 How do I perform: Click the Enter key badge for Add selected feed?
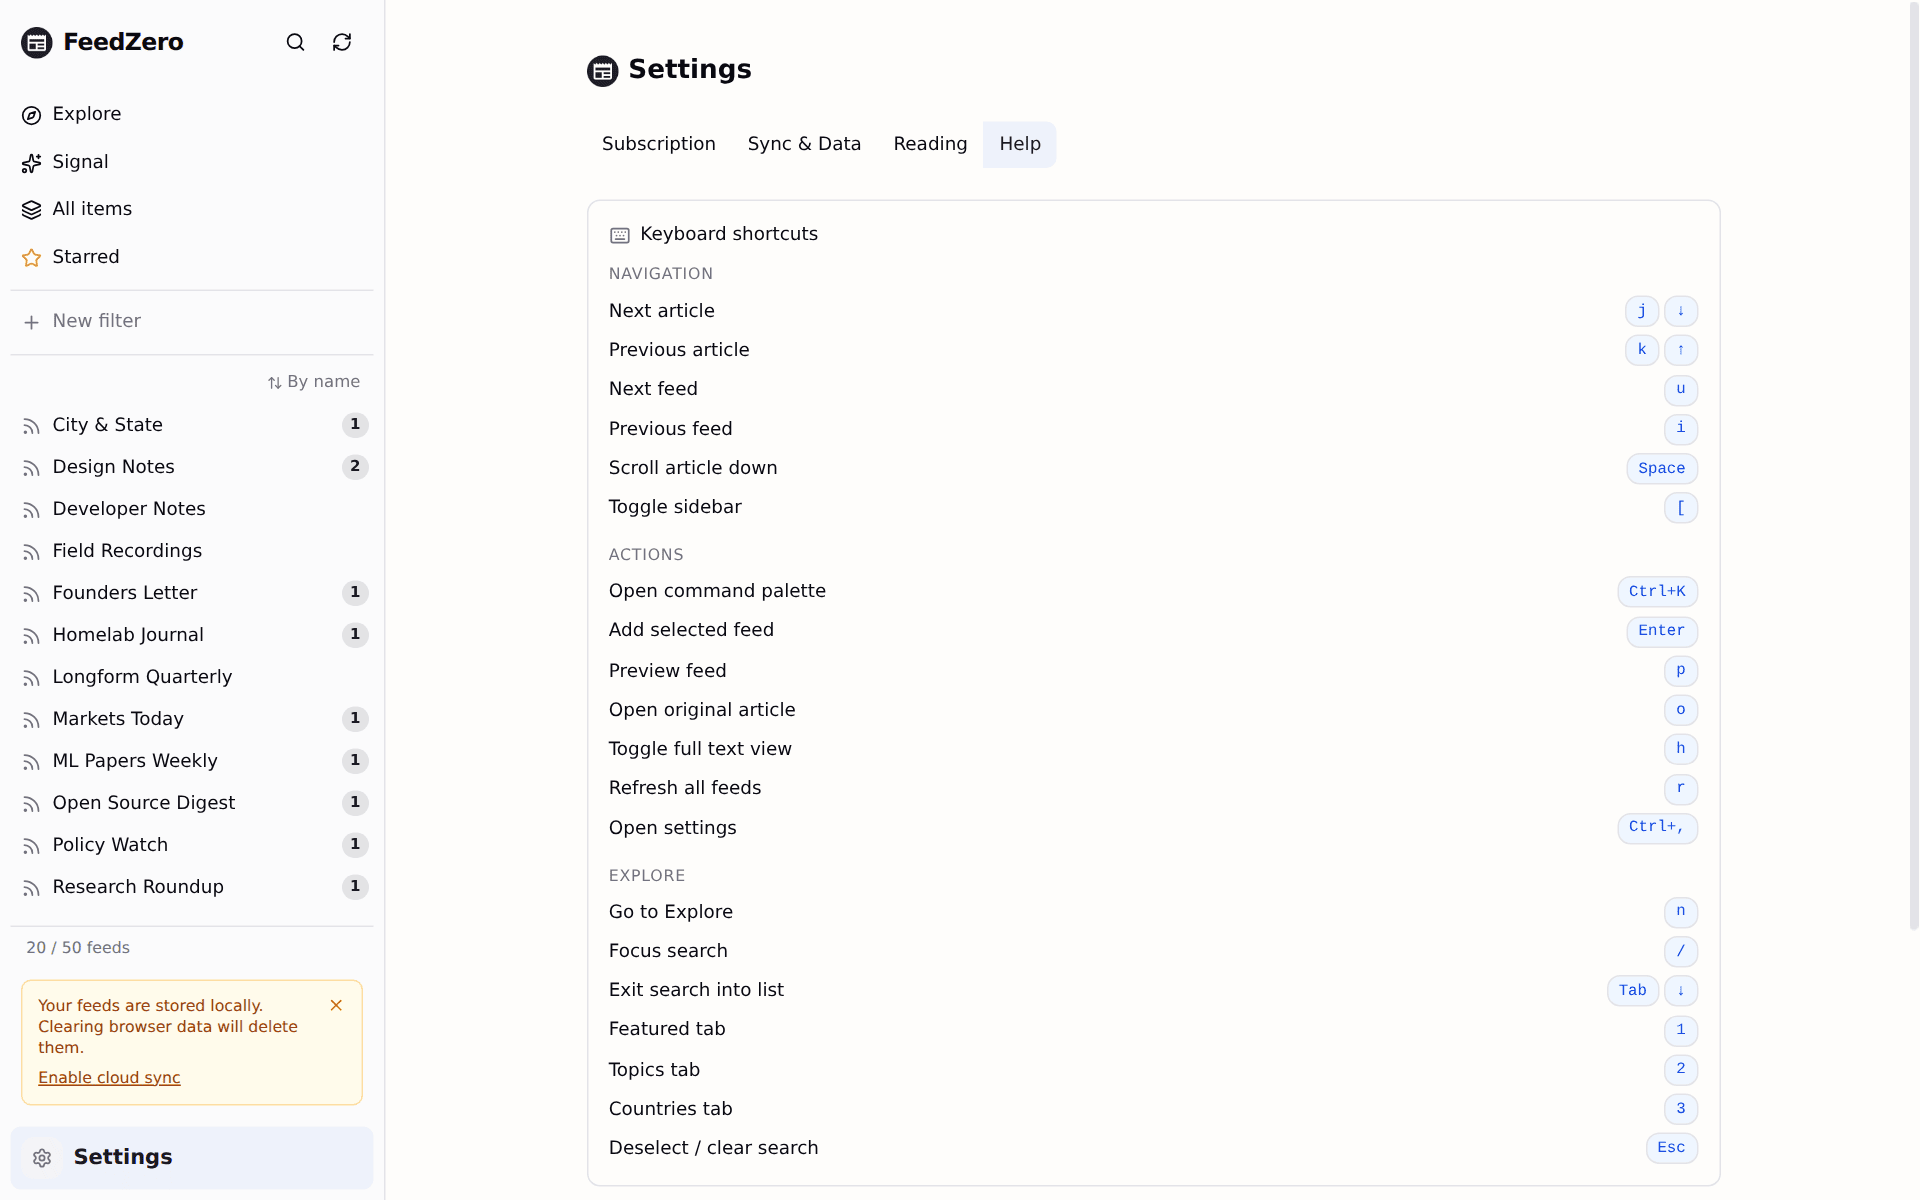click(x=1662, y=631)
